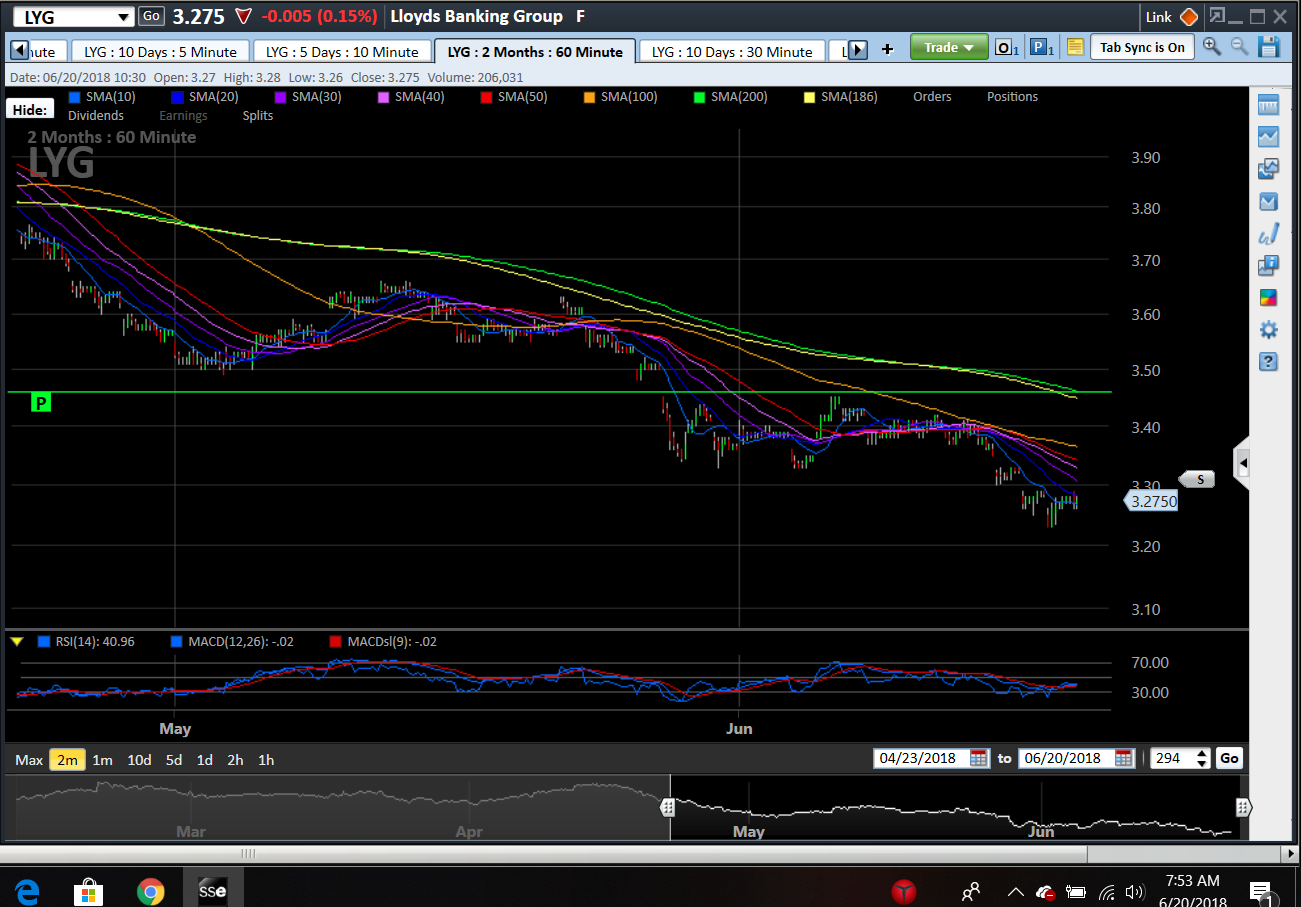The width and height of the screenshot is (1301, 907).
Task: Click the orange Link diamond icon
Action: coord(1188,17)
